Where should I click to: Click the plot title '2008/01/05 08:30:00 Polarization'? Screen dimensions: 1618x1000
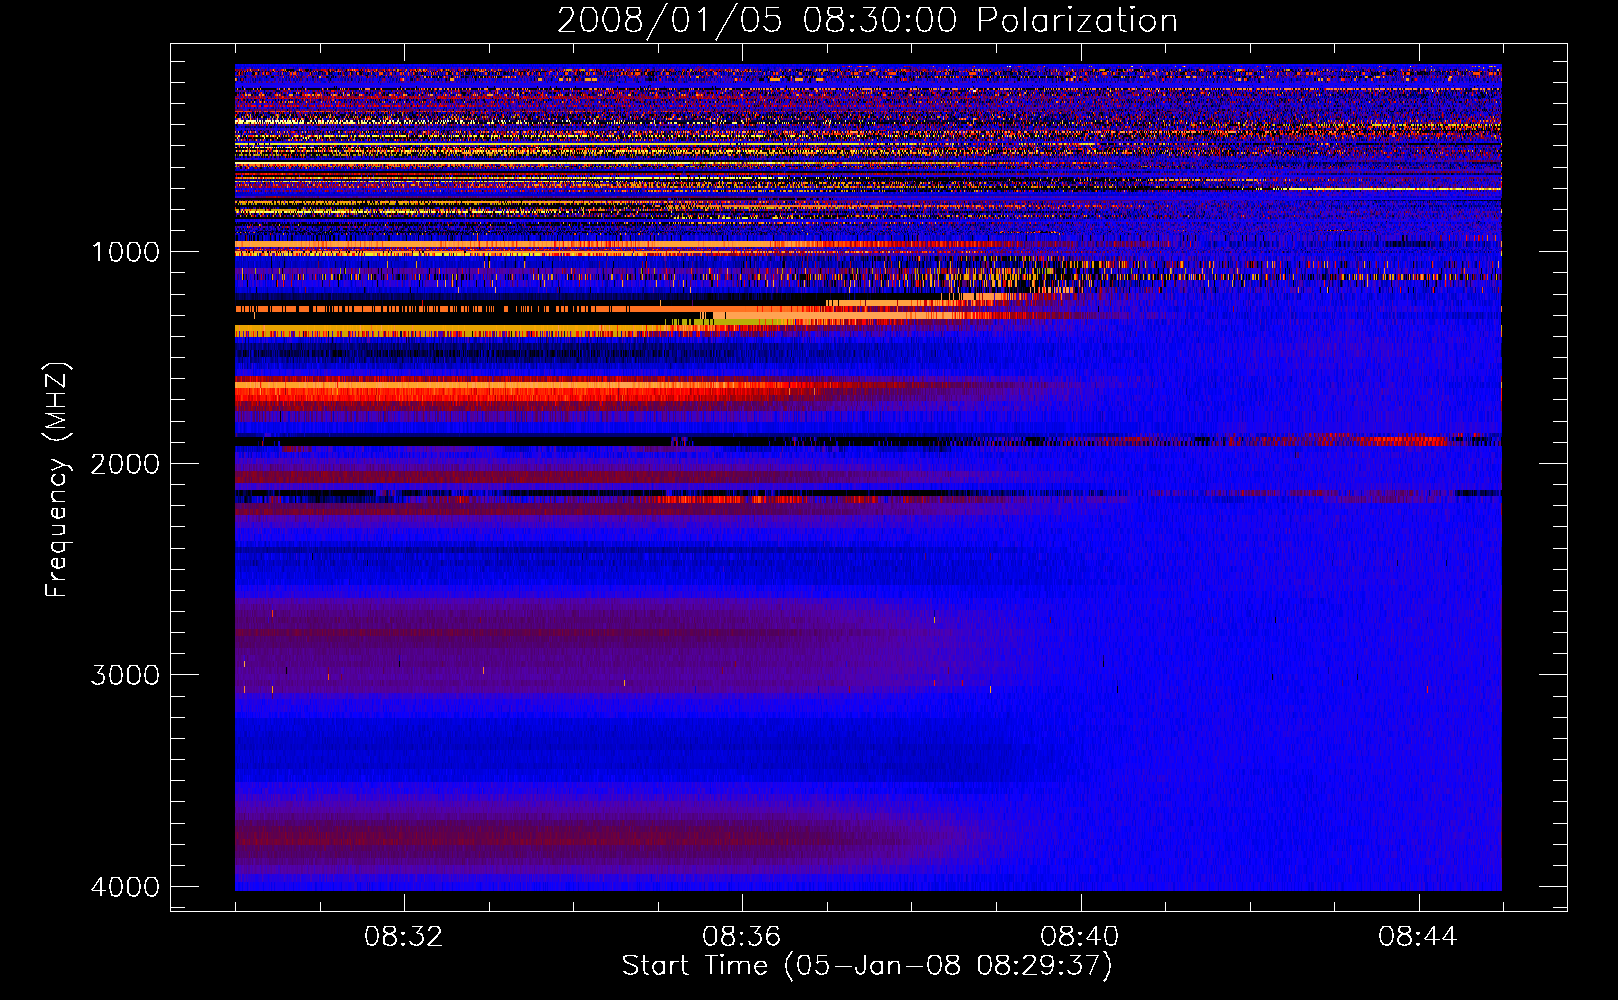867,21
